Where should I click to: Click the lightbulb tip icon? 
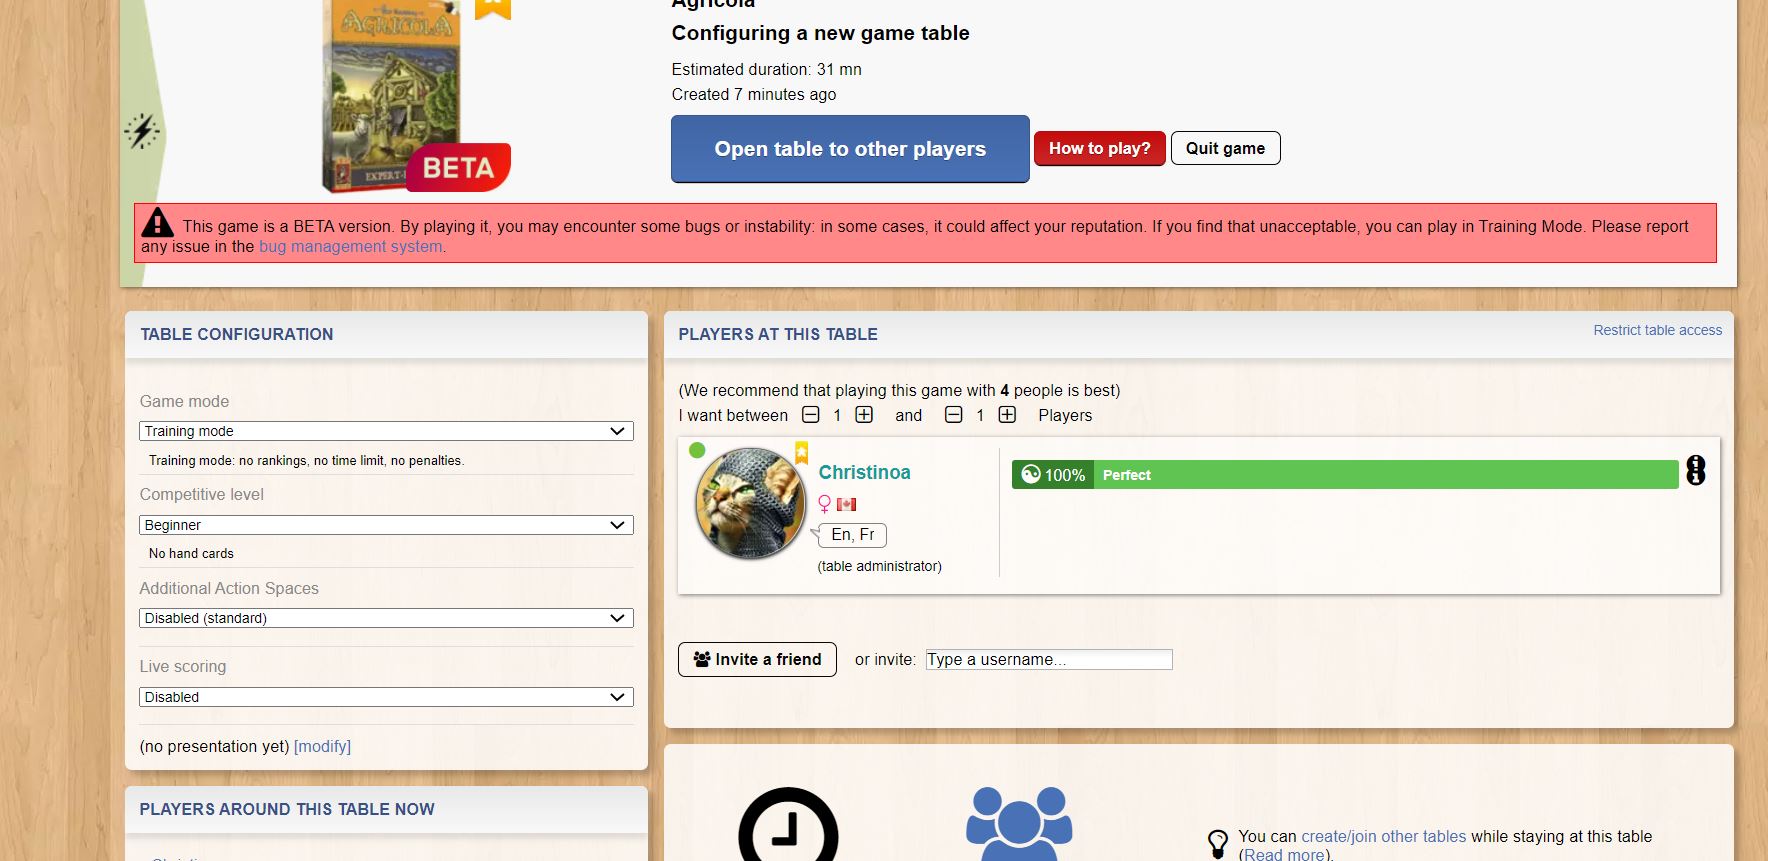(1217, 844)
